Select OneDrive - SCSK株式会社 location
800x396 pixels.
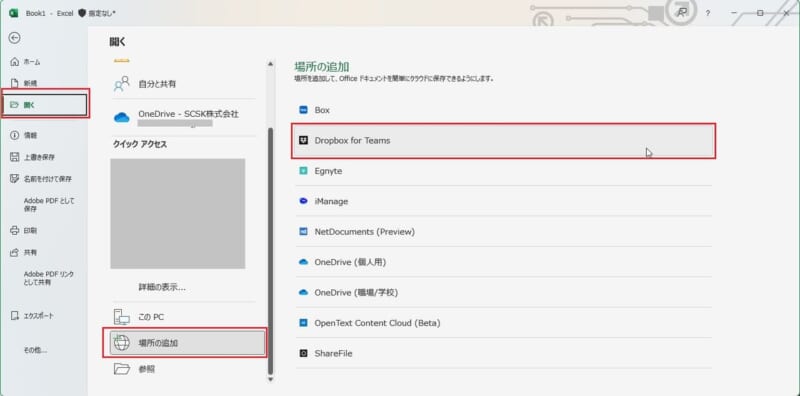[184, 117]
